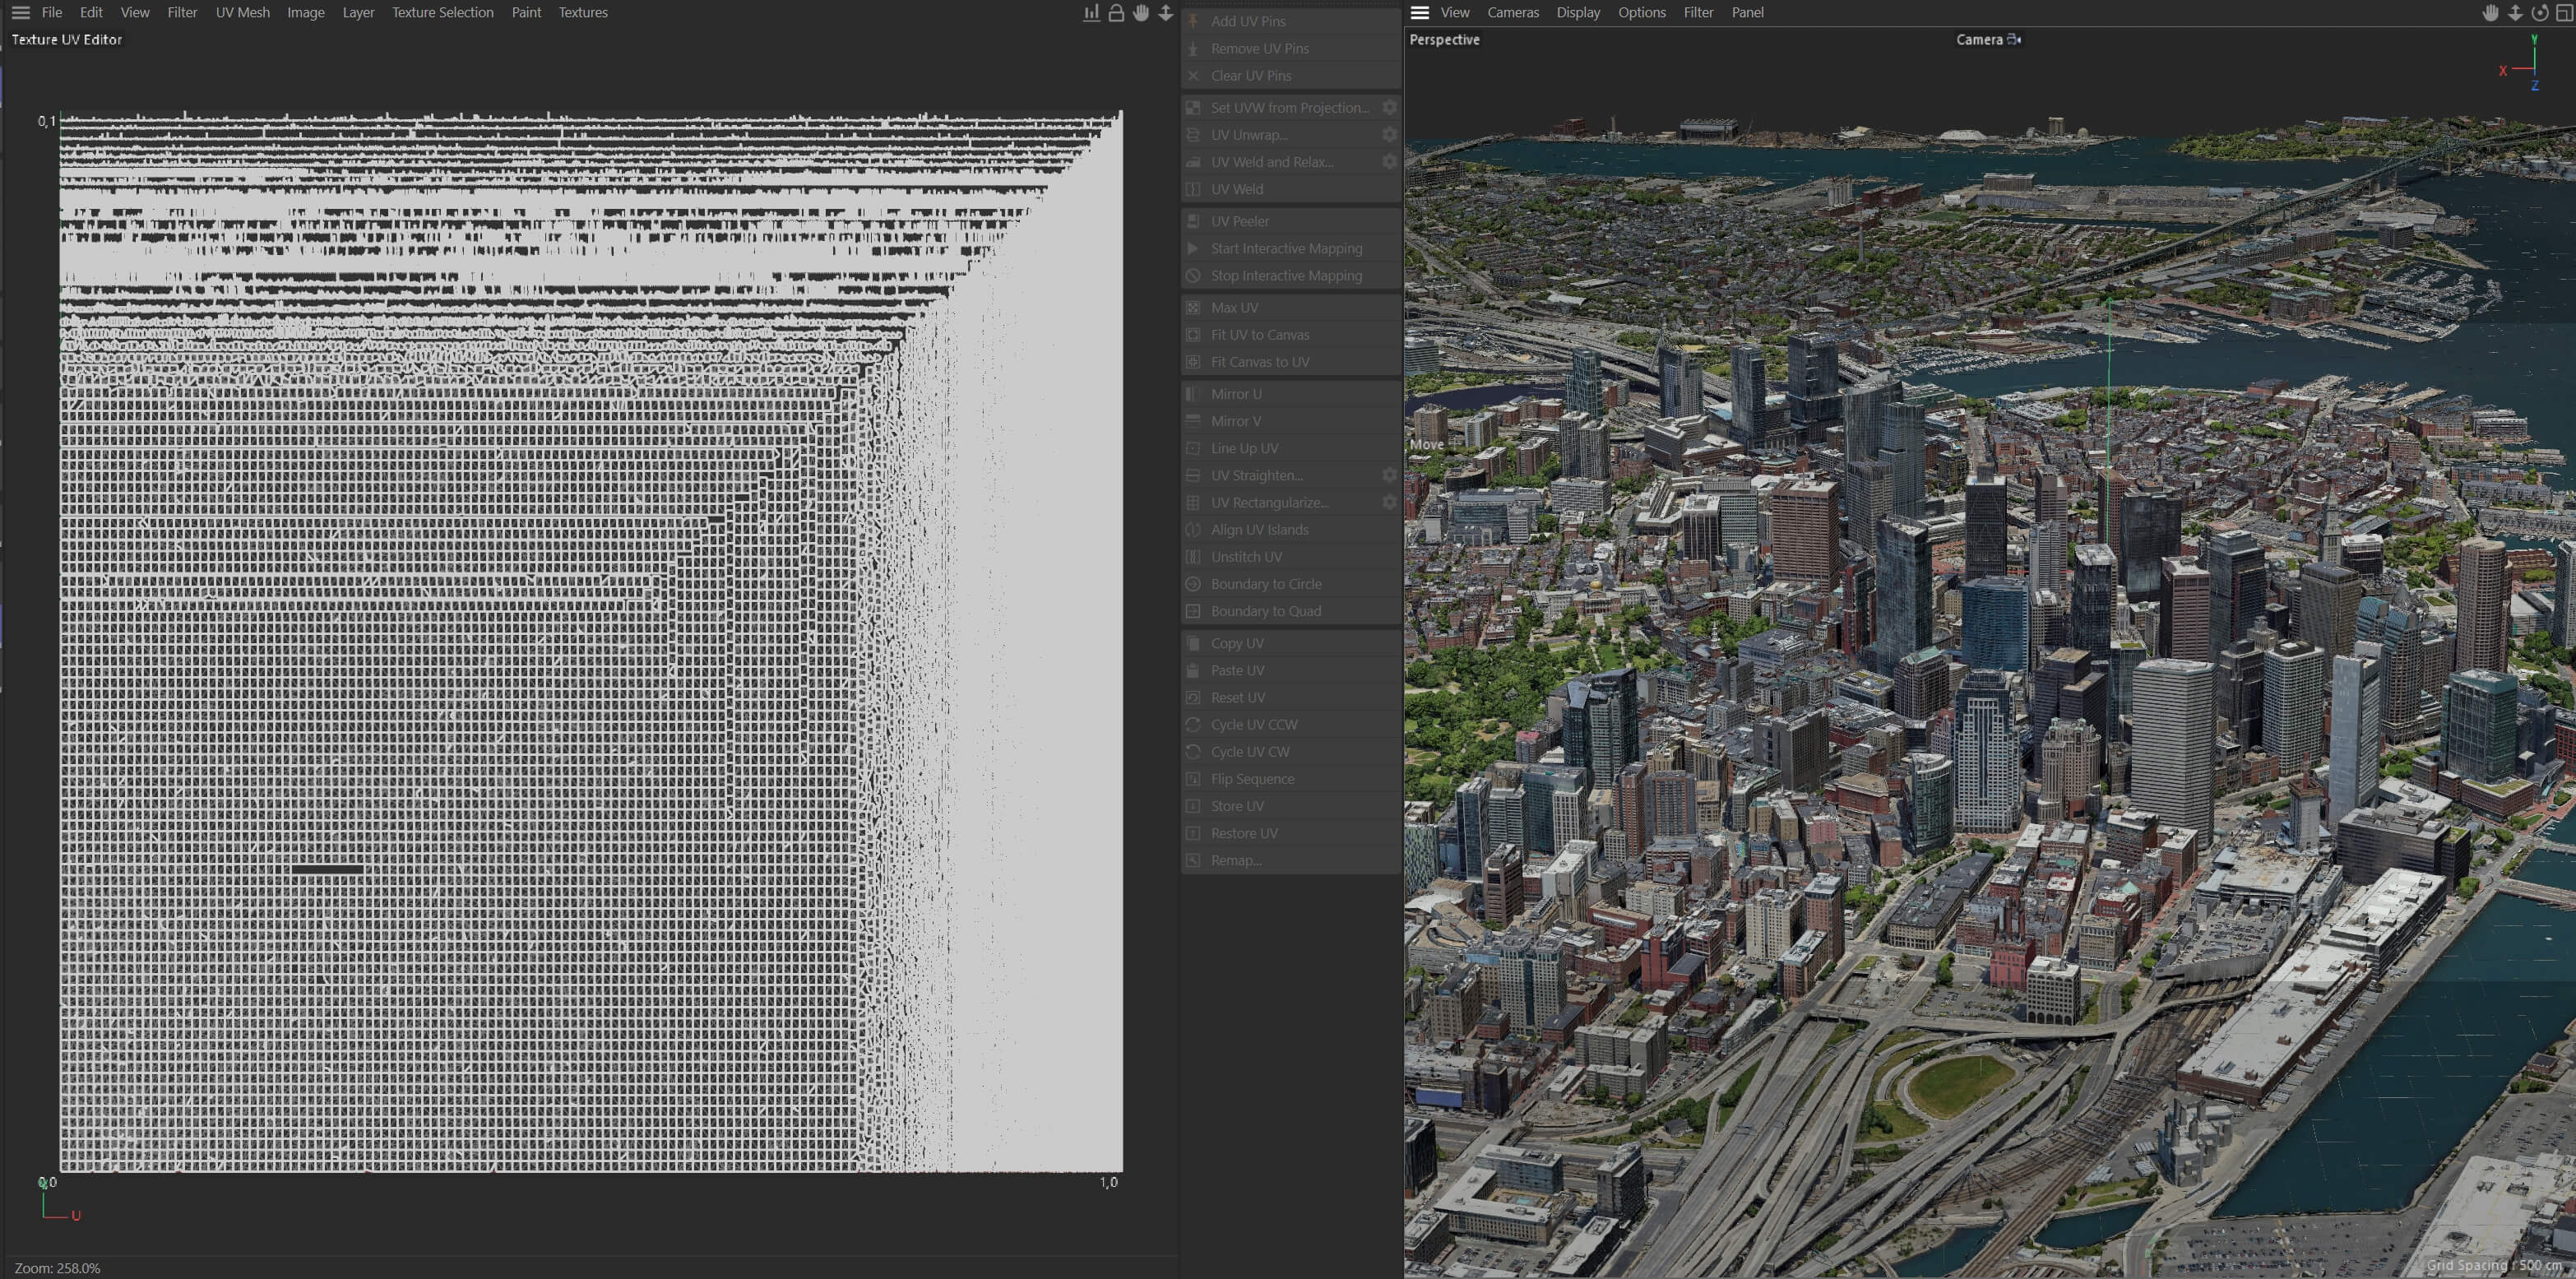Viewport: 2576px width, 1279px height.
Task: Click the Zoom: 258.0% status text
Action: pyautogui.click(x=57, y=1268)
